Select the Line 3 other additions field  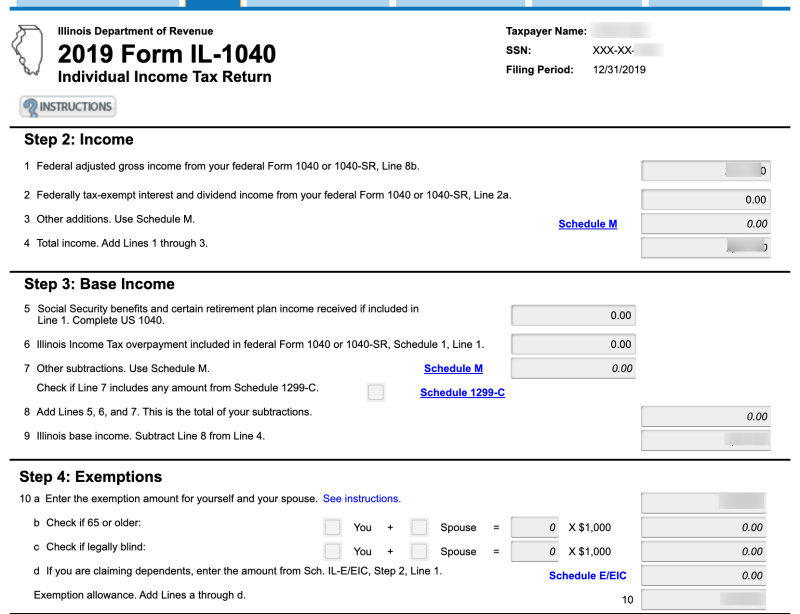(x=706, y=224)
